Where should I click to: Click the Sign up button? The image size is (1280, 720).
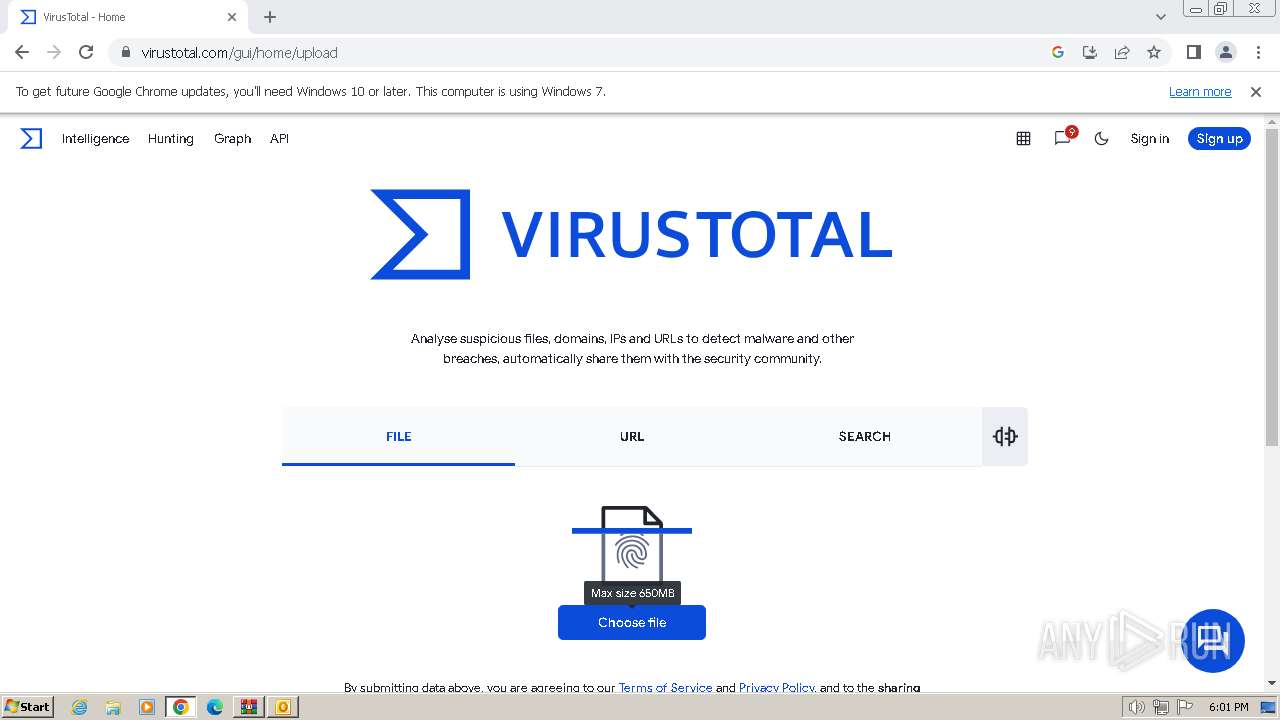[1219, 139]
